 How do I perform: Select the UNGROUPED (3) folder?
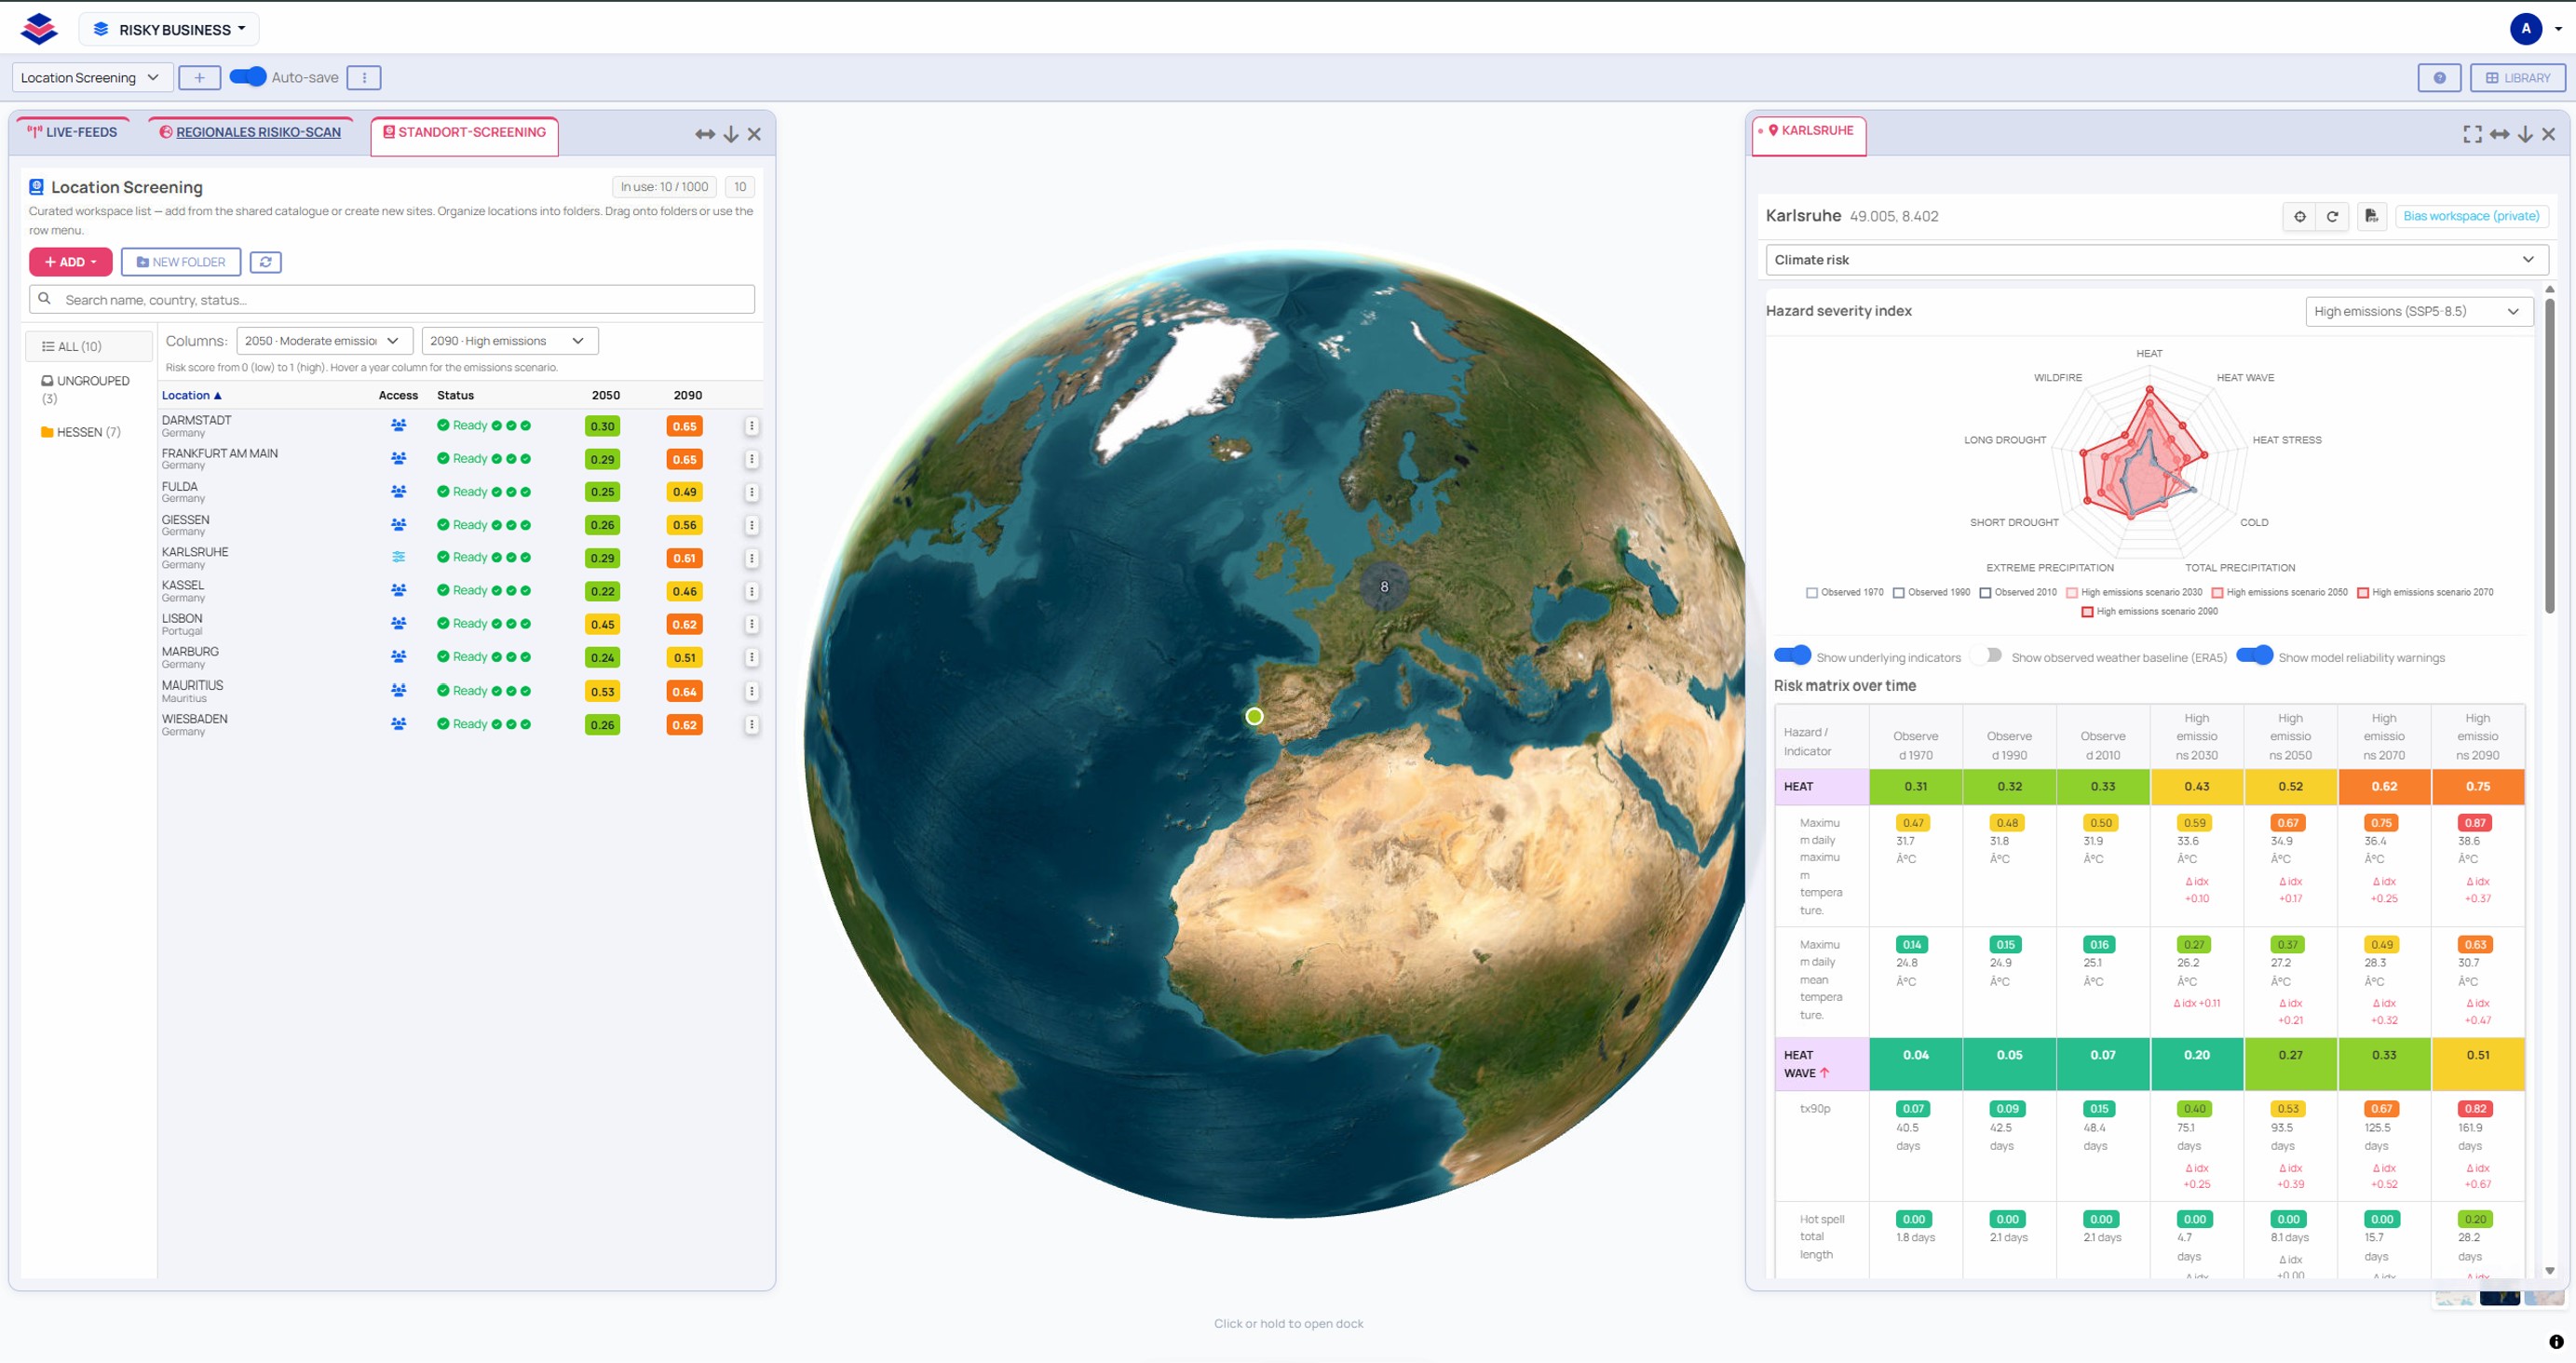pos(85,390)
